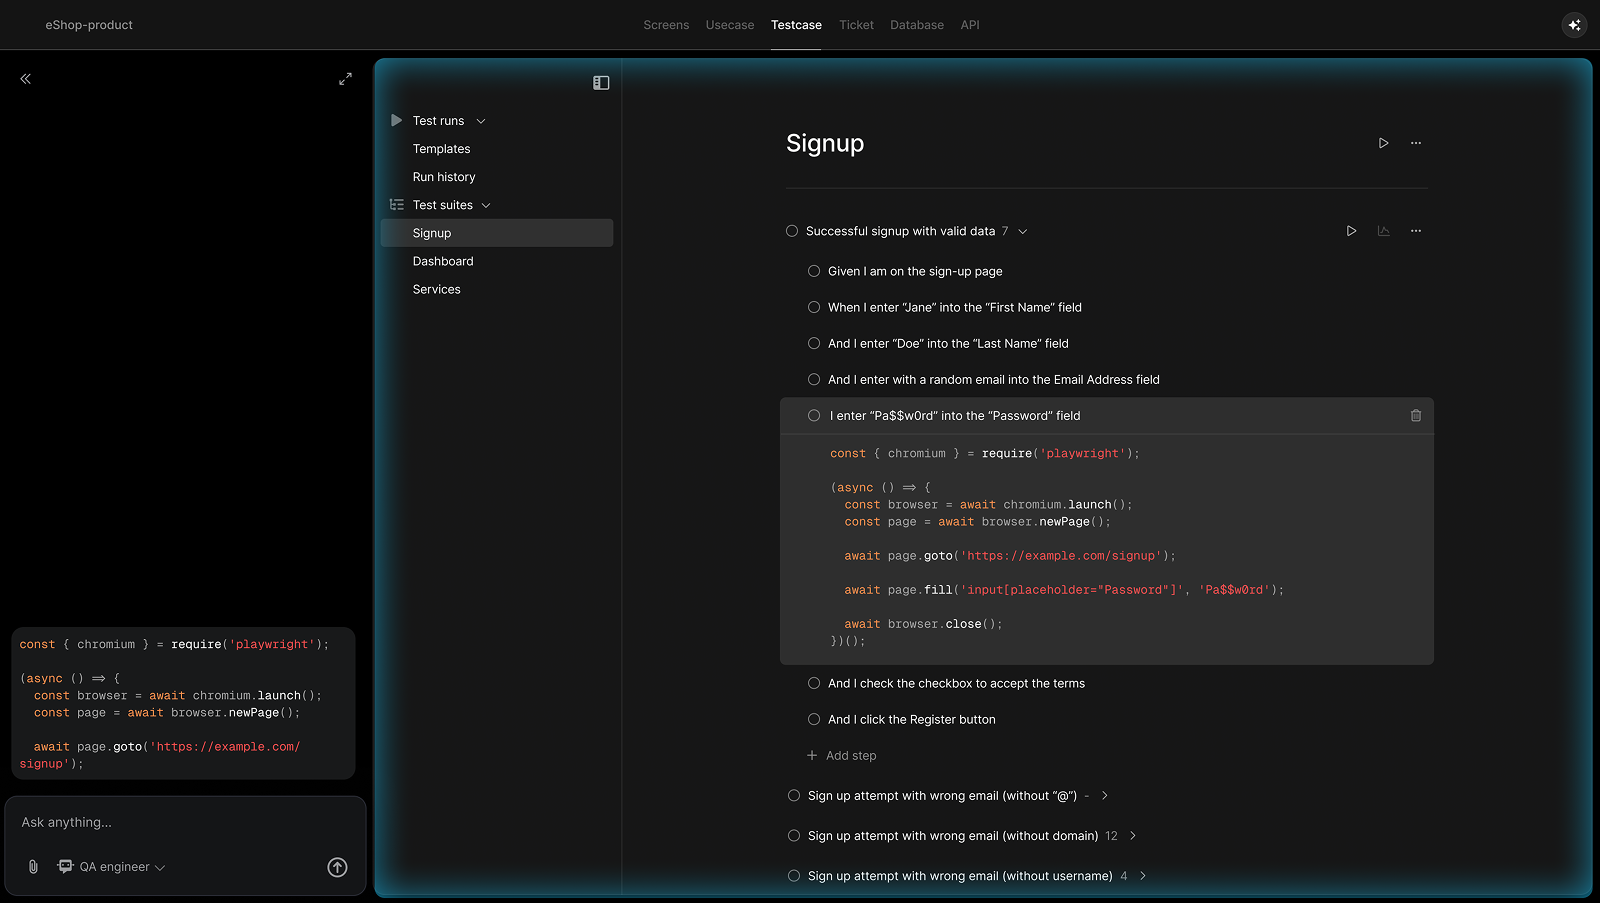Open the AI assistant sparkle icon

point(1574,24)
